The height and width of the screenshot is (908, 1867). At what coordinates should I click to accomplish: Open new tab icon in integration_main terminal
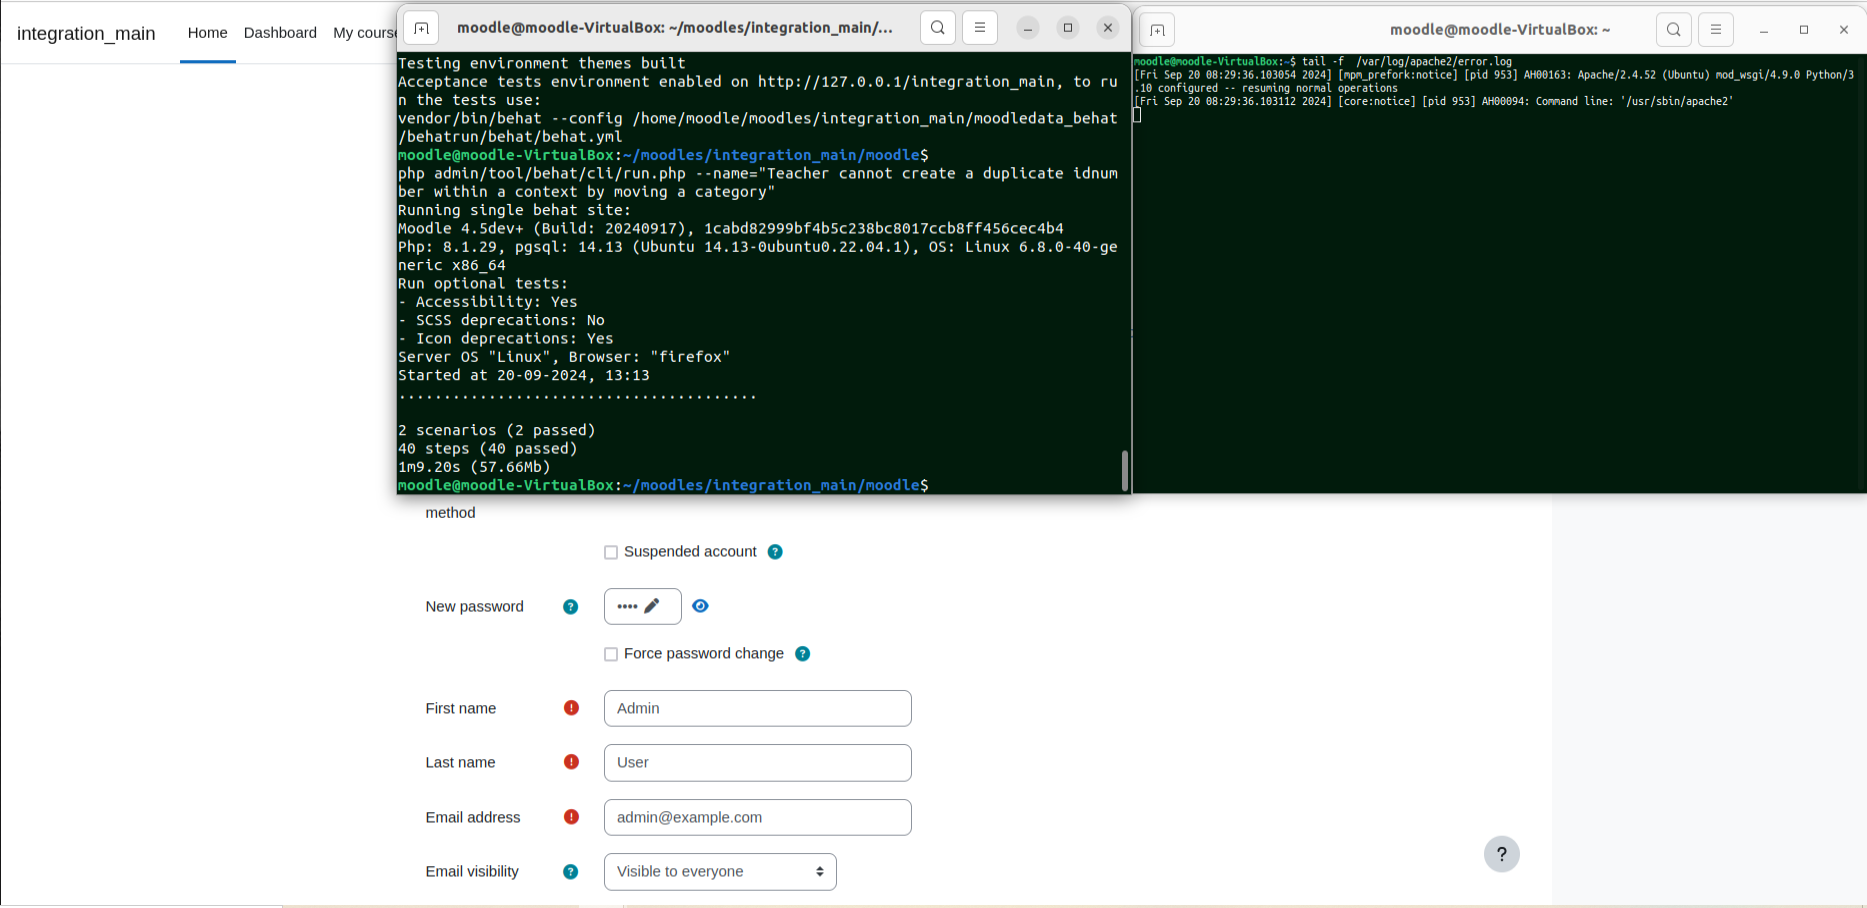point(422,28)
